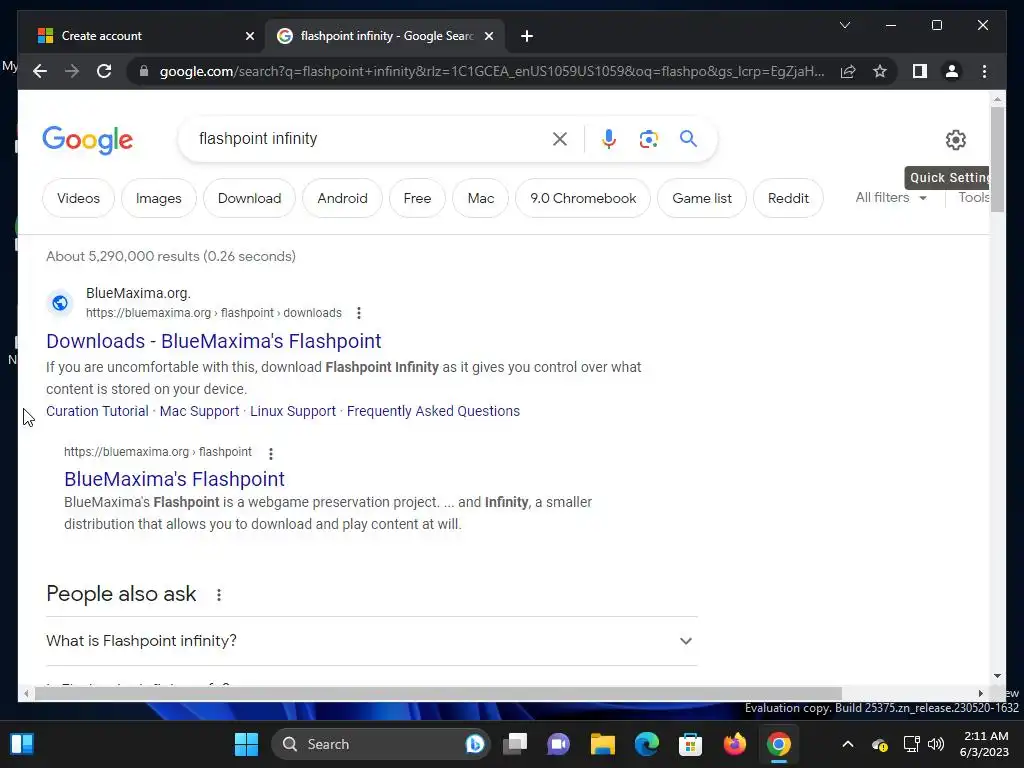The image size is (1024, 768).
Task: Click the address bar URL
Action: click(491, 71)
